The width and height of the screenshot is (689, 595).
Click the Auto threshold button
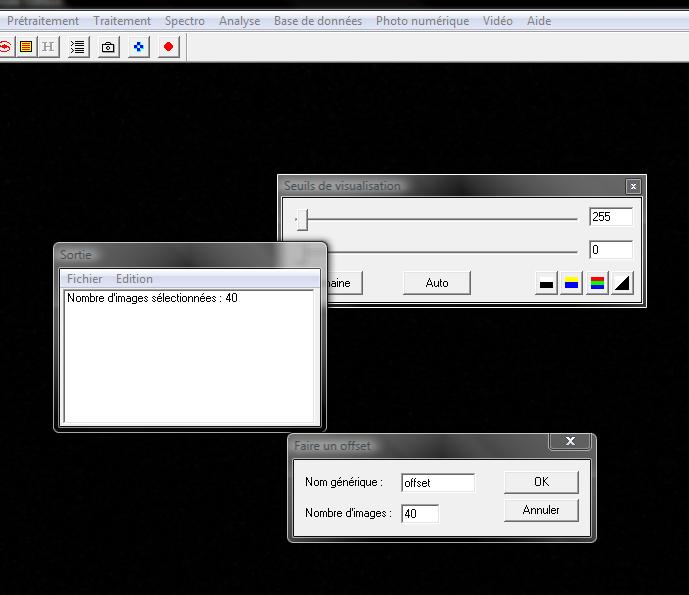pos(437,283)
